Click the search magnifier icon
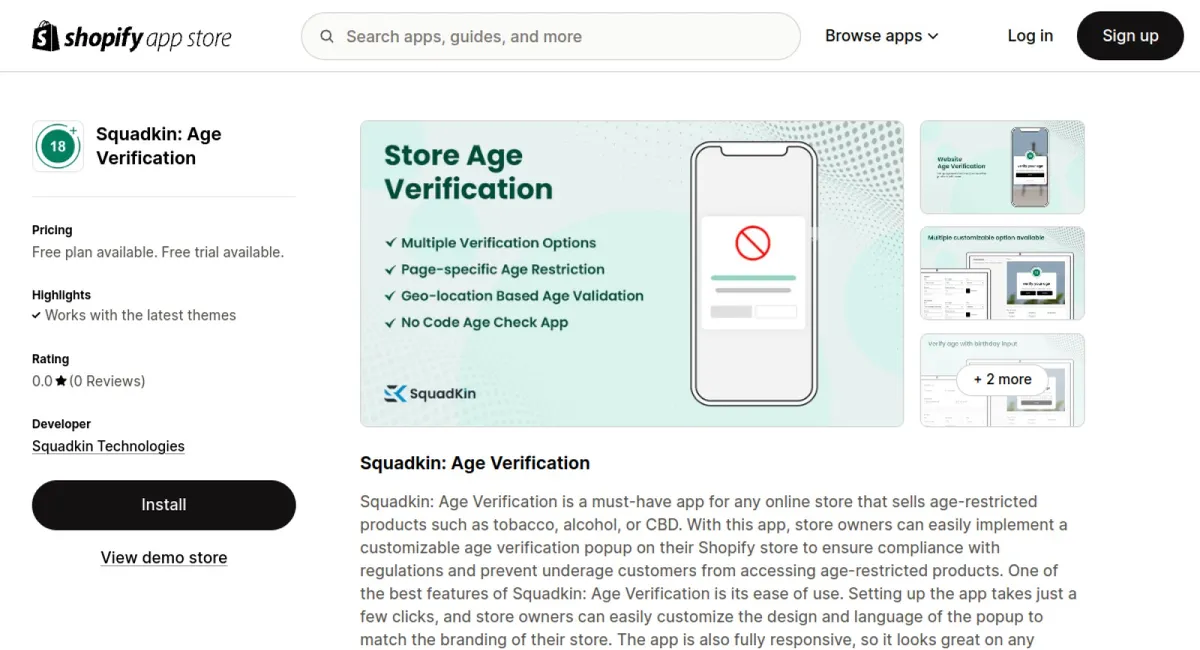This screenshot has width=1200, height=650. (327, 37)
